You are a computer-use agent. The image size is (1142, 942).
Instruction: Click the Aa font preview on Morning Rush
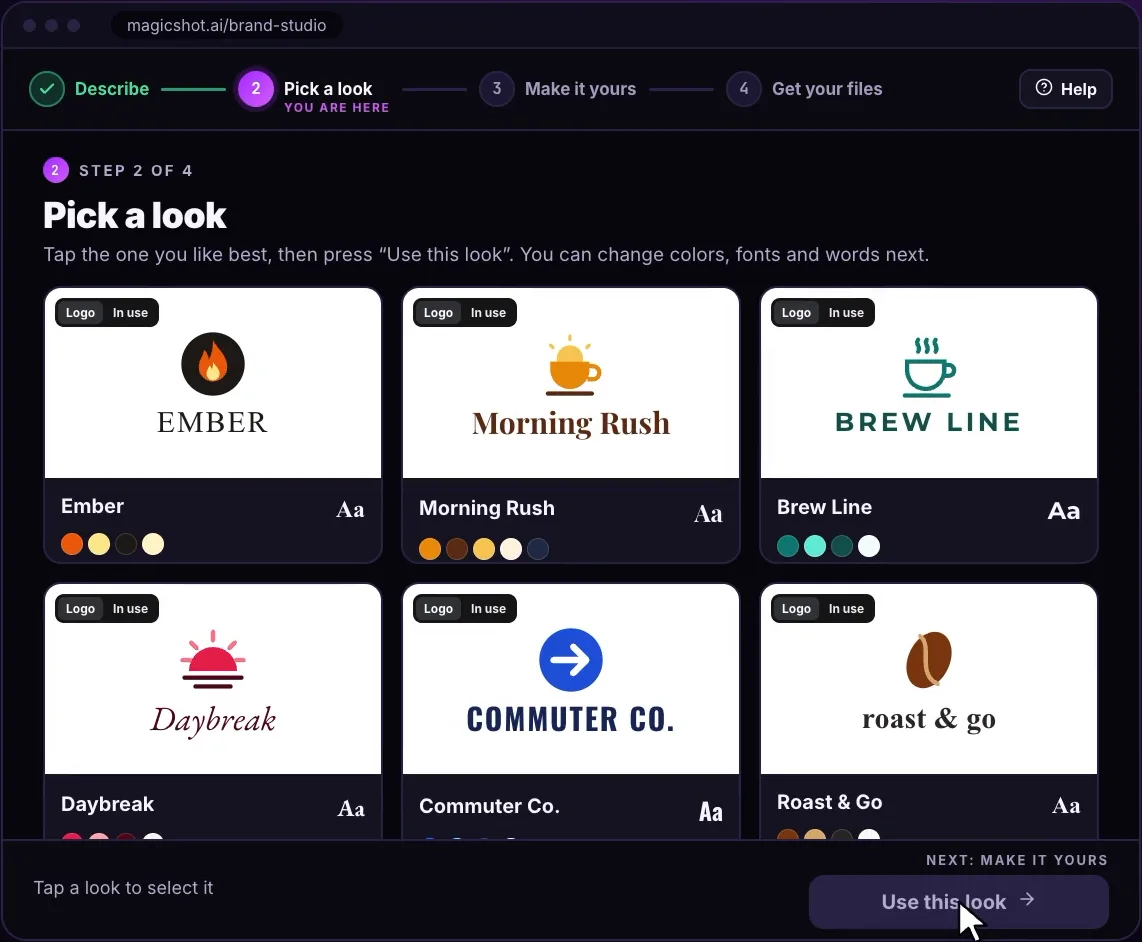coord(708,514)
